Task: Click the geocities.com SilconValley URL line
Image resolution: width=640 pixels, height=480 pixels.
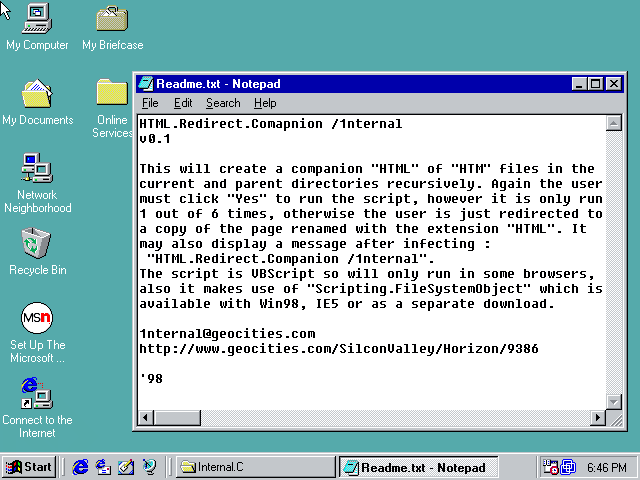Action: coord(339,349)
